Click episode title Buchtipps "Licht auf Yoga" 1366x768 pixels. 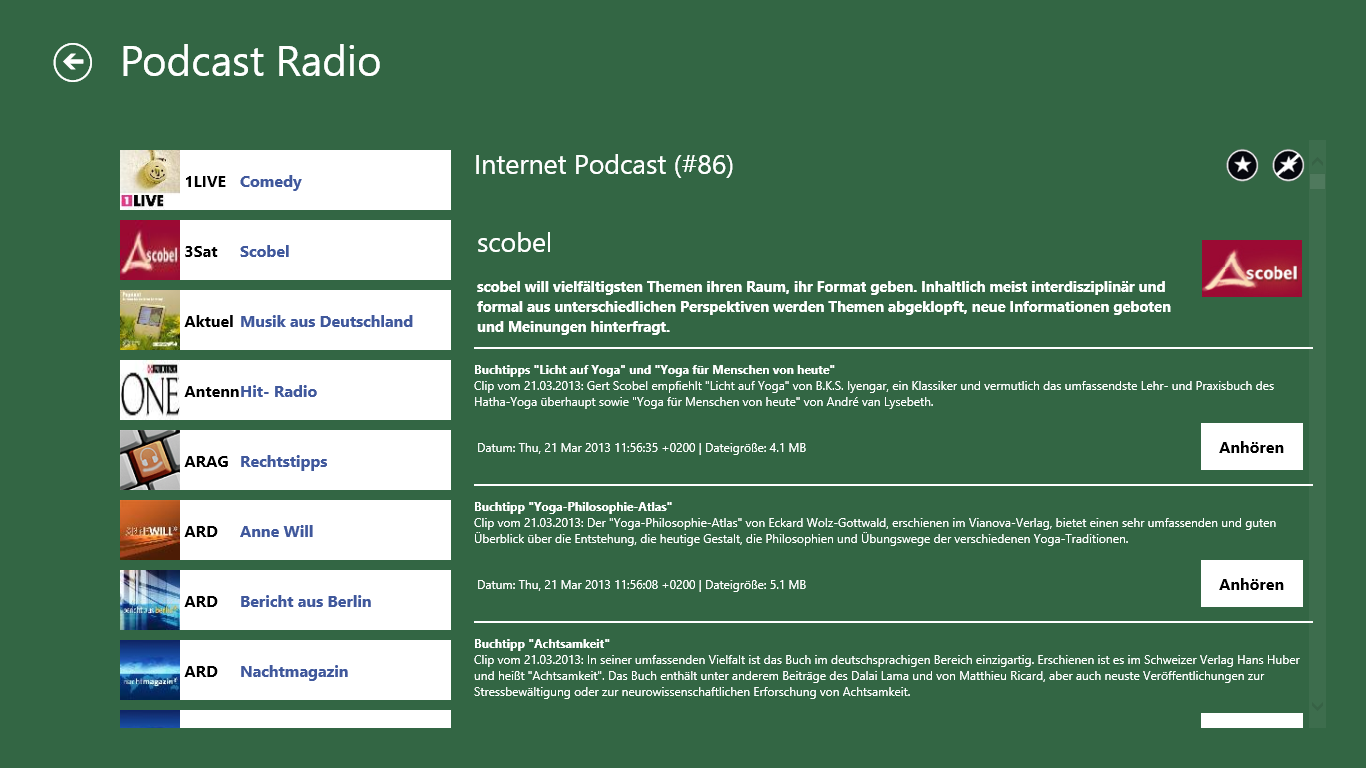(x=654, y=370)
